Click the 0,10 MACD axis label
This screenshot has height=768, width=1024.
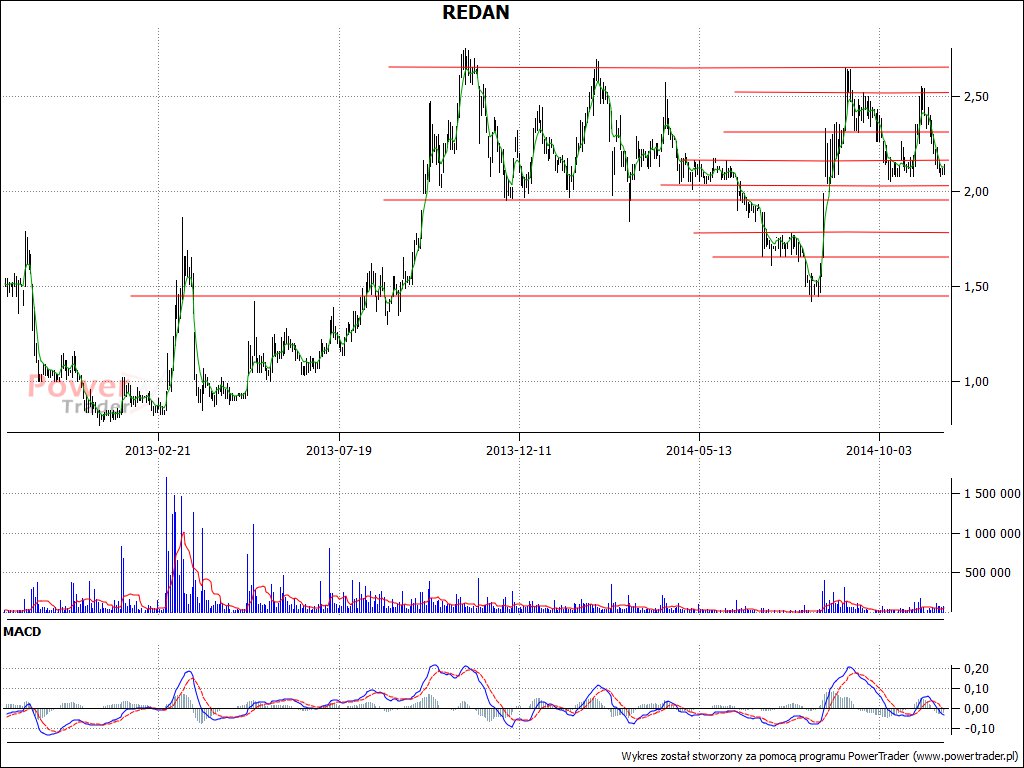(976, 689)
